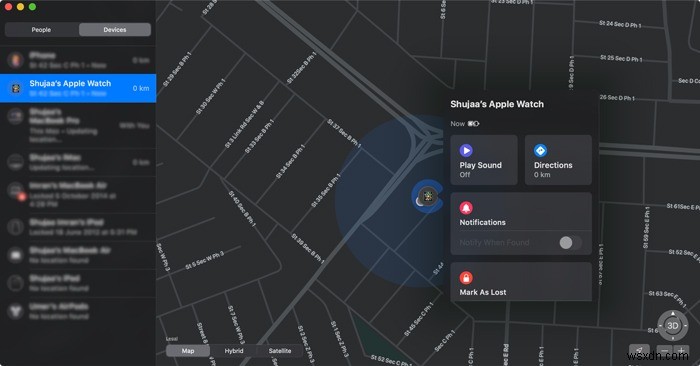Screen dimensions: 700x366
Task: Select the locked Imran's MacBook Air row
Action: (78, 194)
